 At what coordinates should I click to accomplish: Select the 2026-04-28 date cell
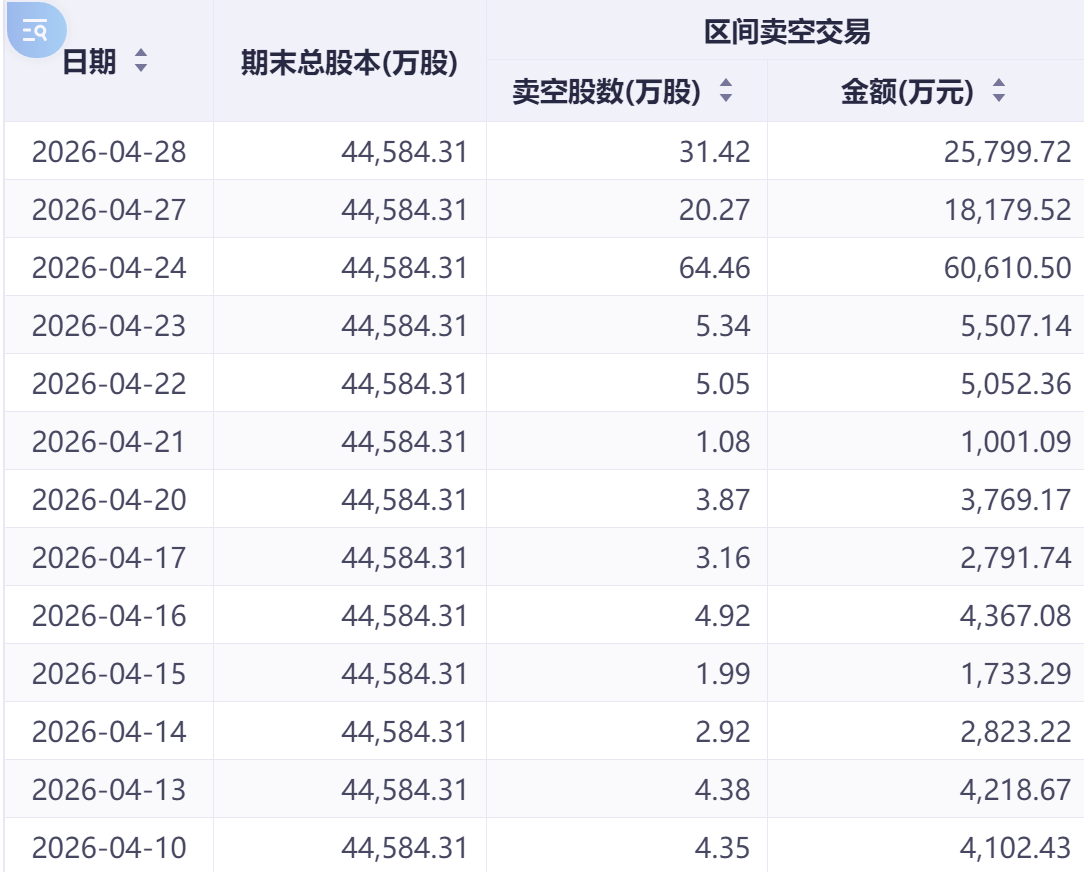coord(109,152)
